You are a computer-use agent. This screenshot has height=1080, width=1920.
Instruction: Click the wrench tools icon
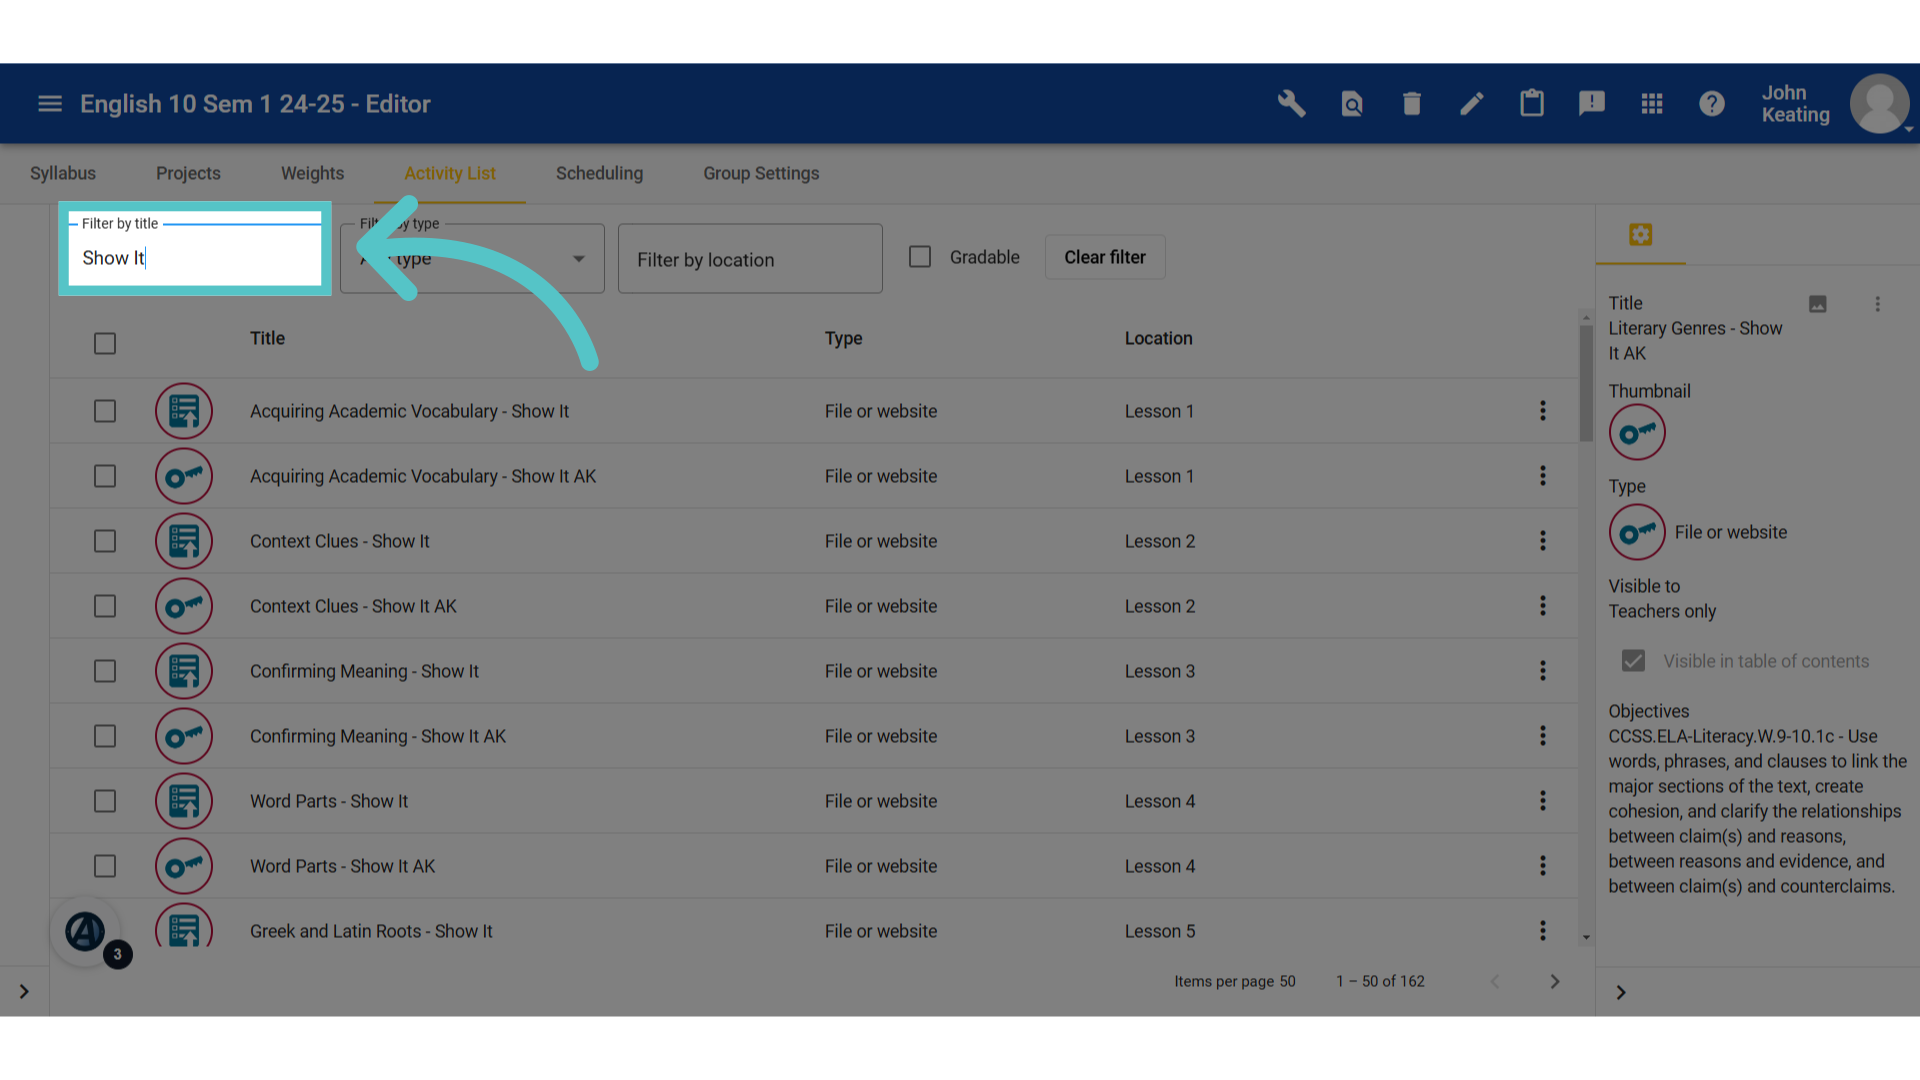coord(1291,104)
